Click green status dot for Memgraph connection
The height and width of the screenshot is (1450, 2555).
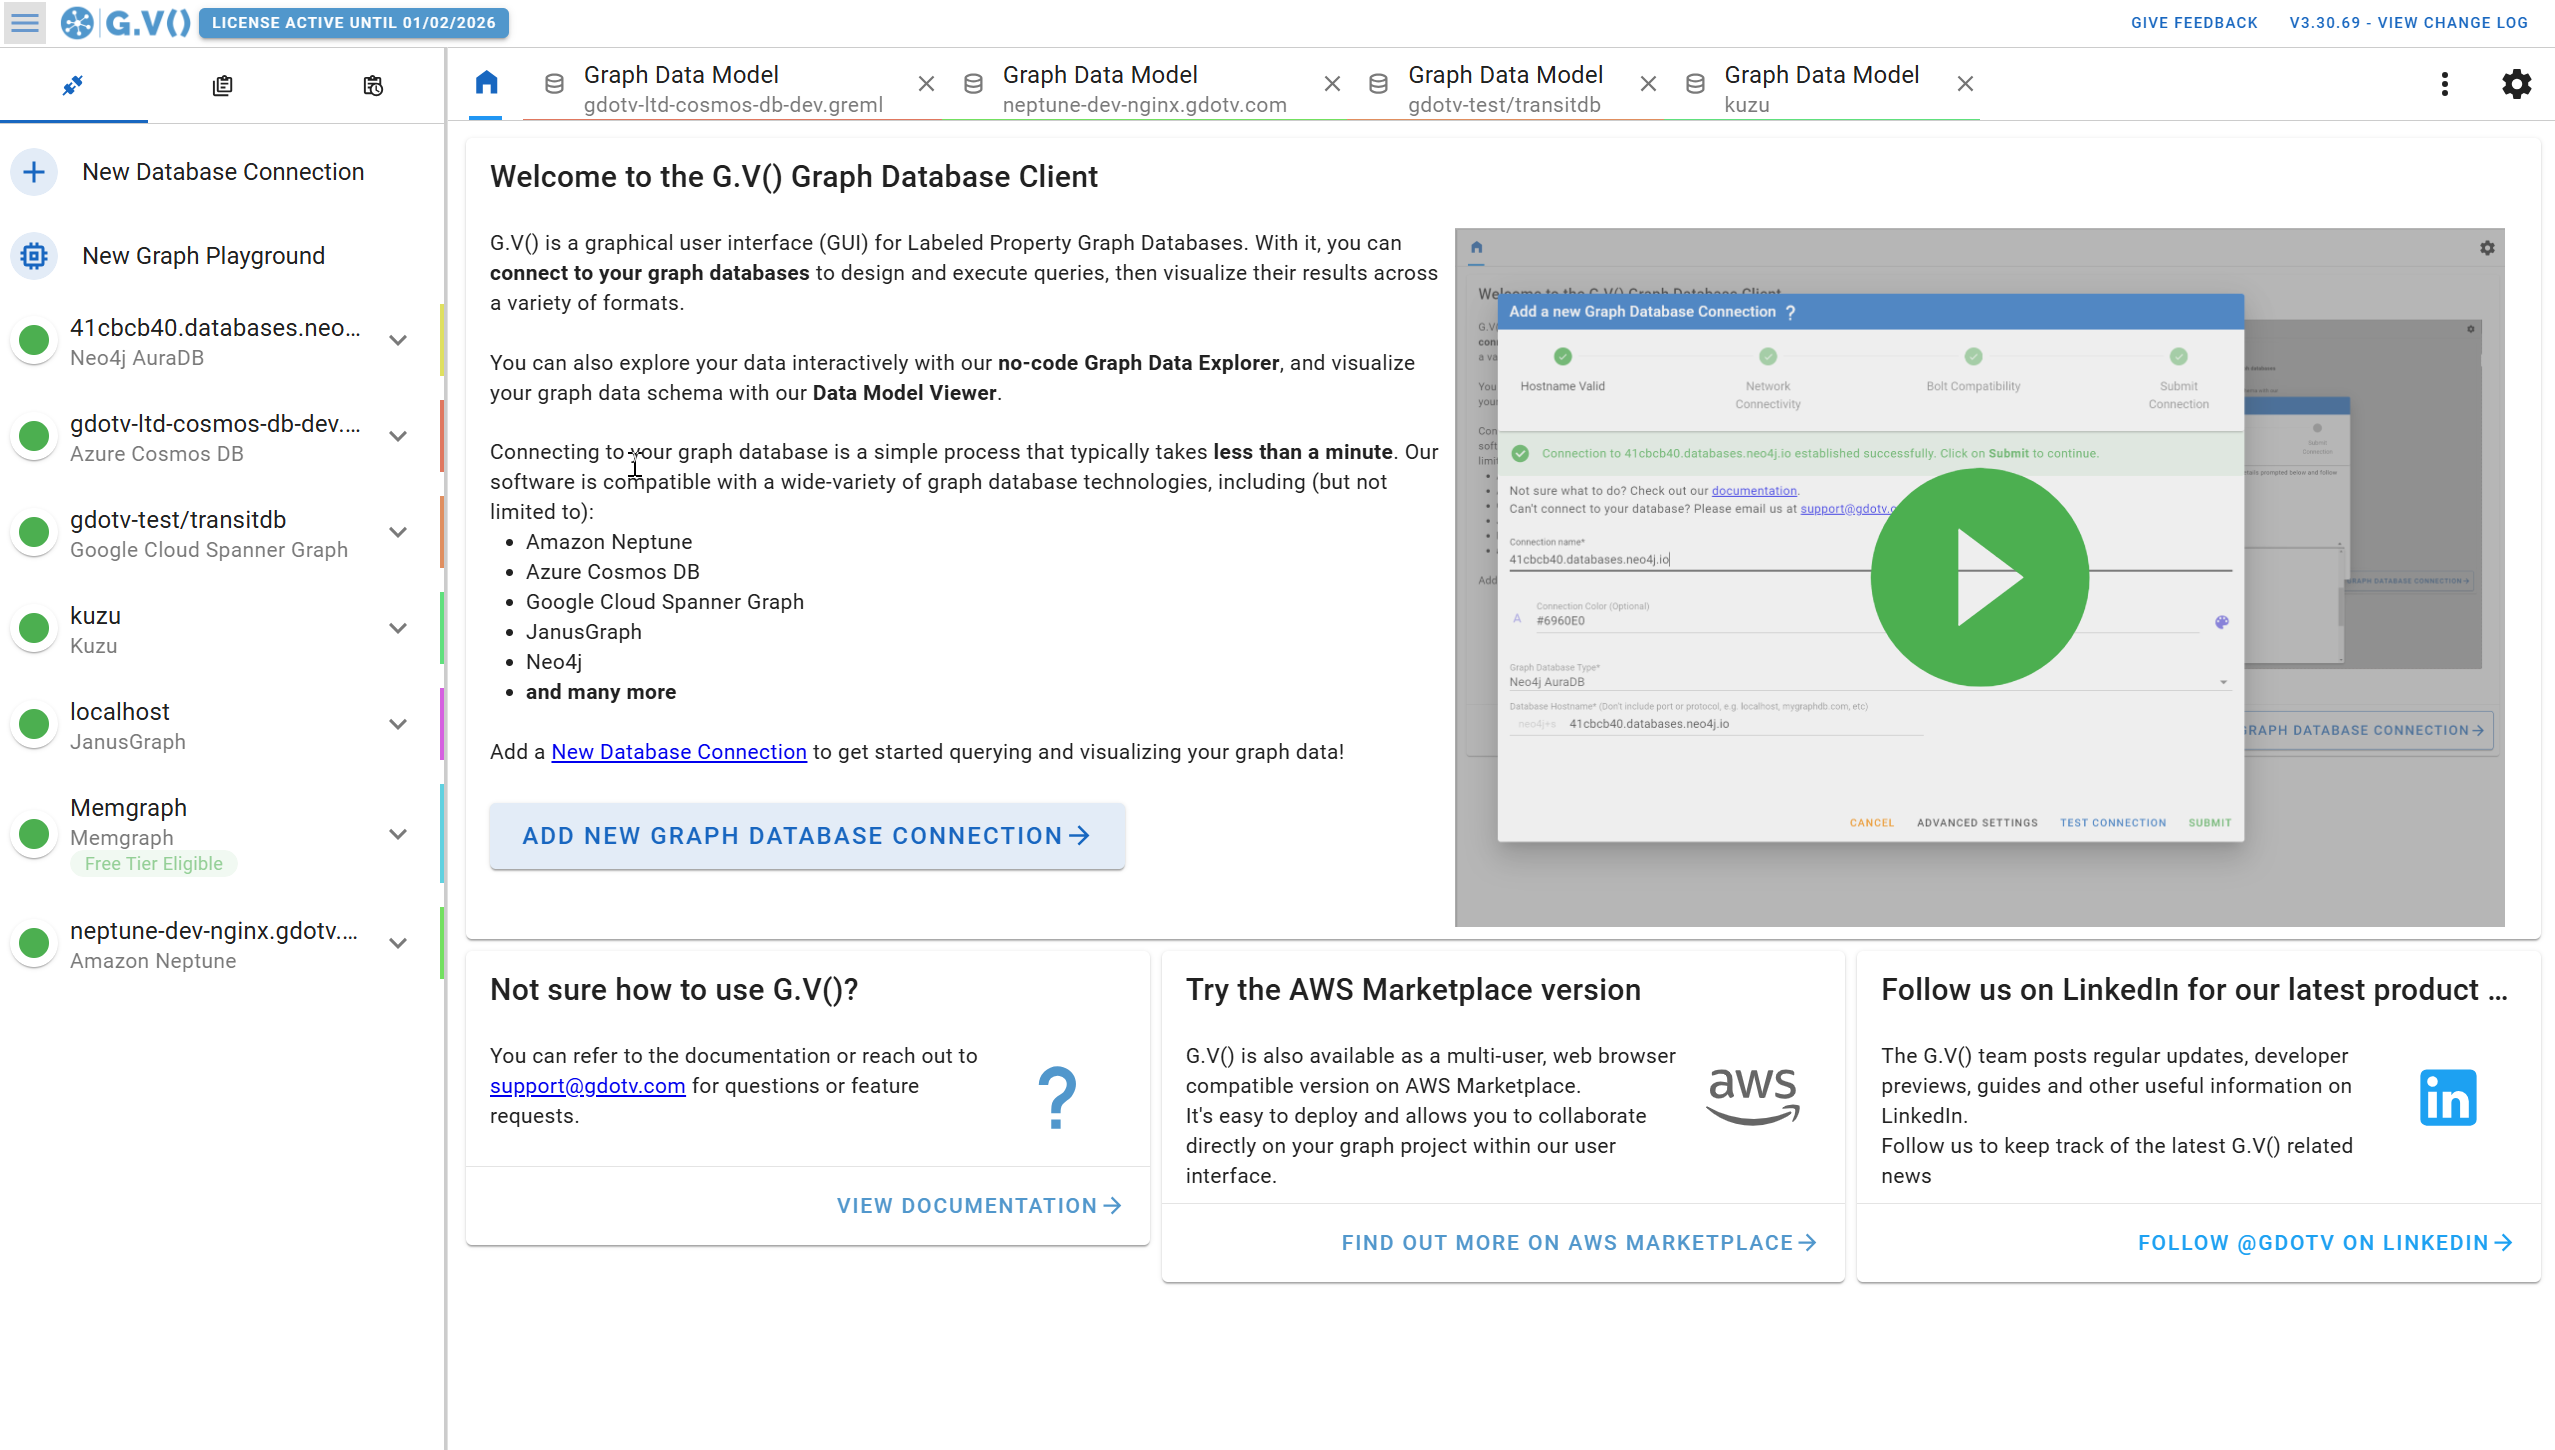coord(34,834)
